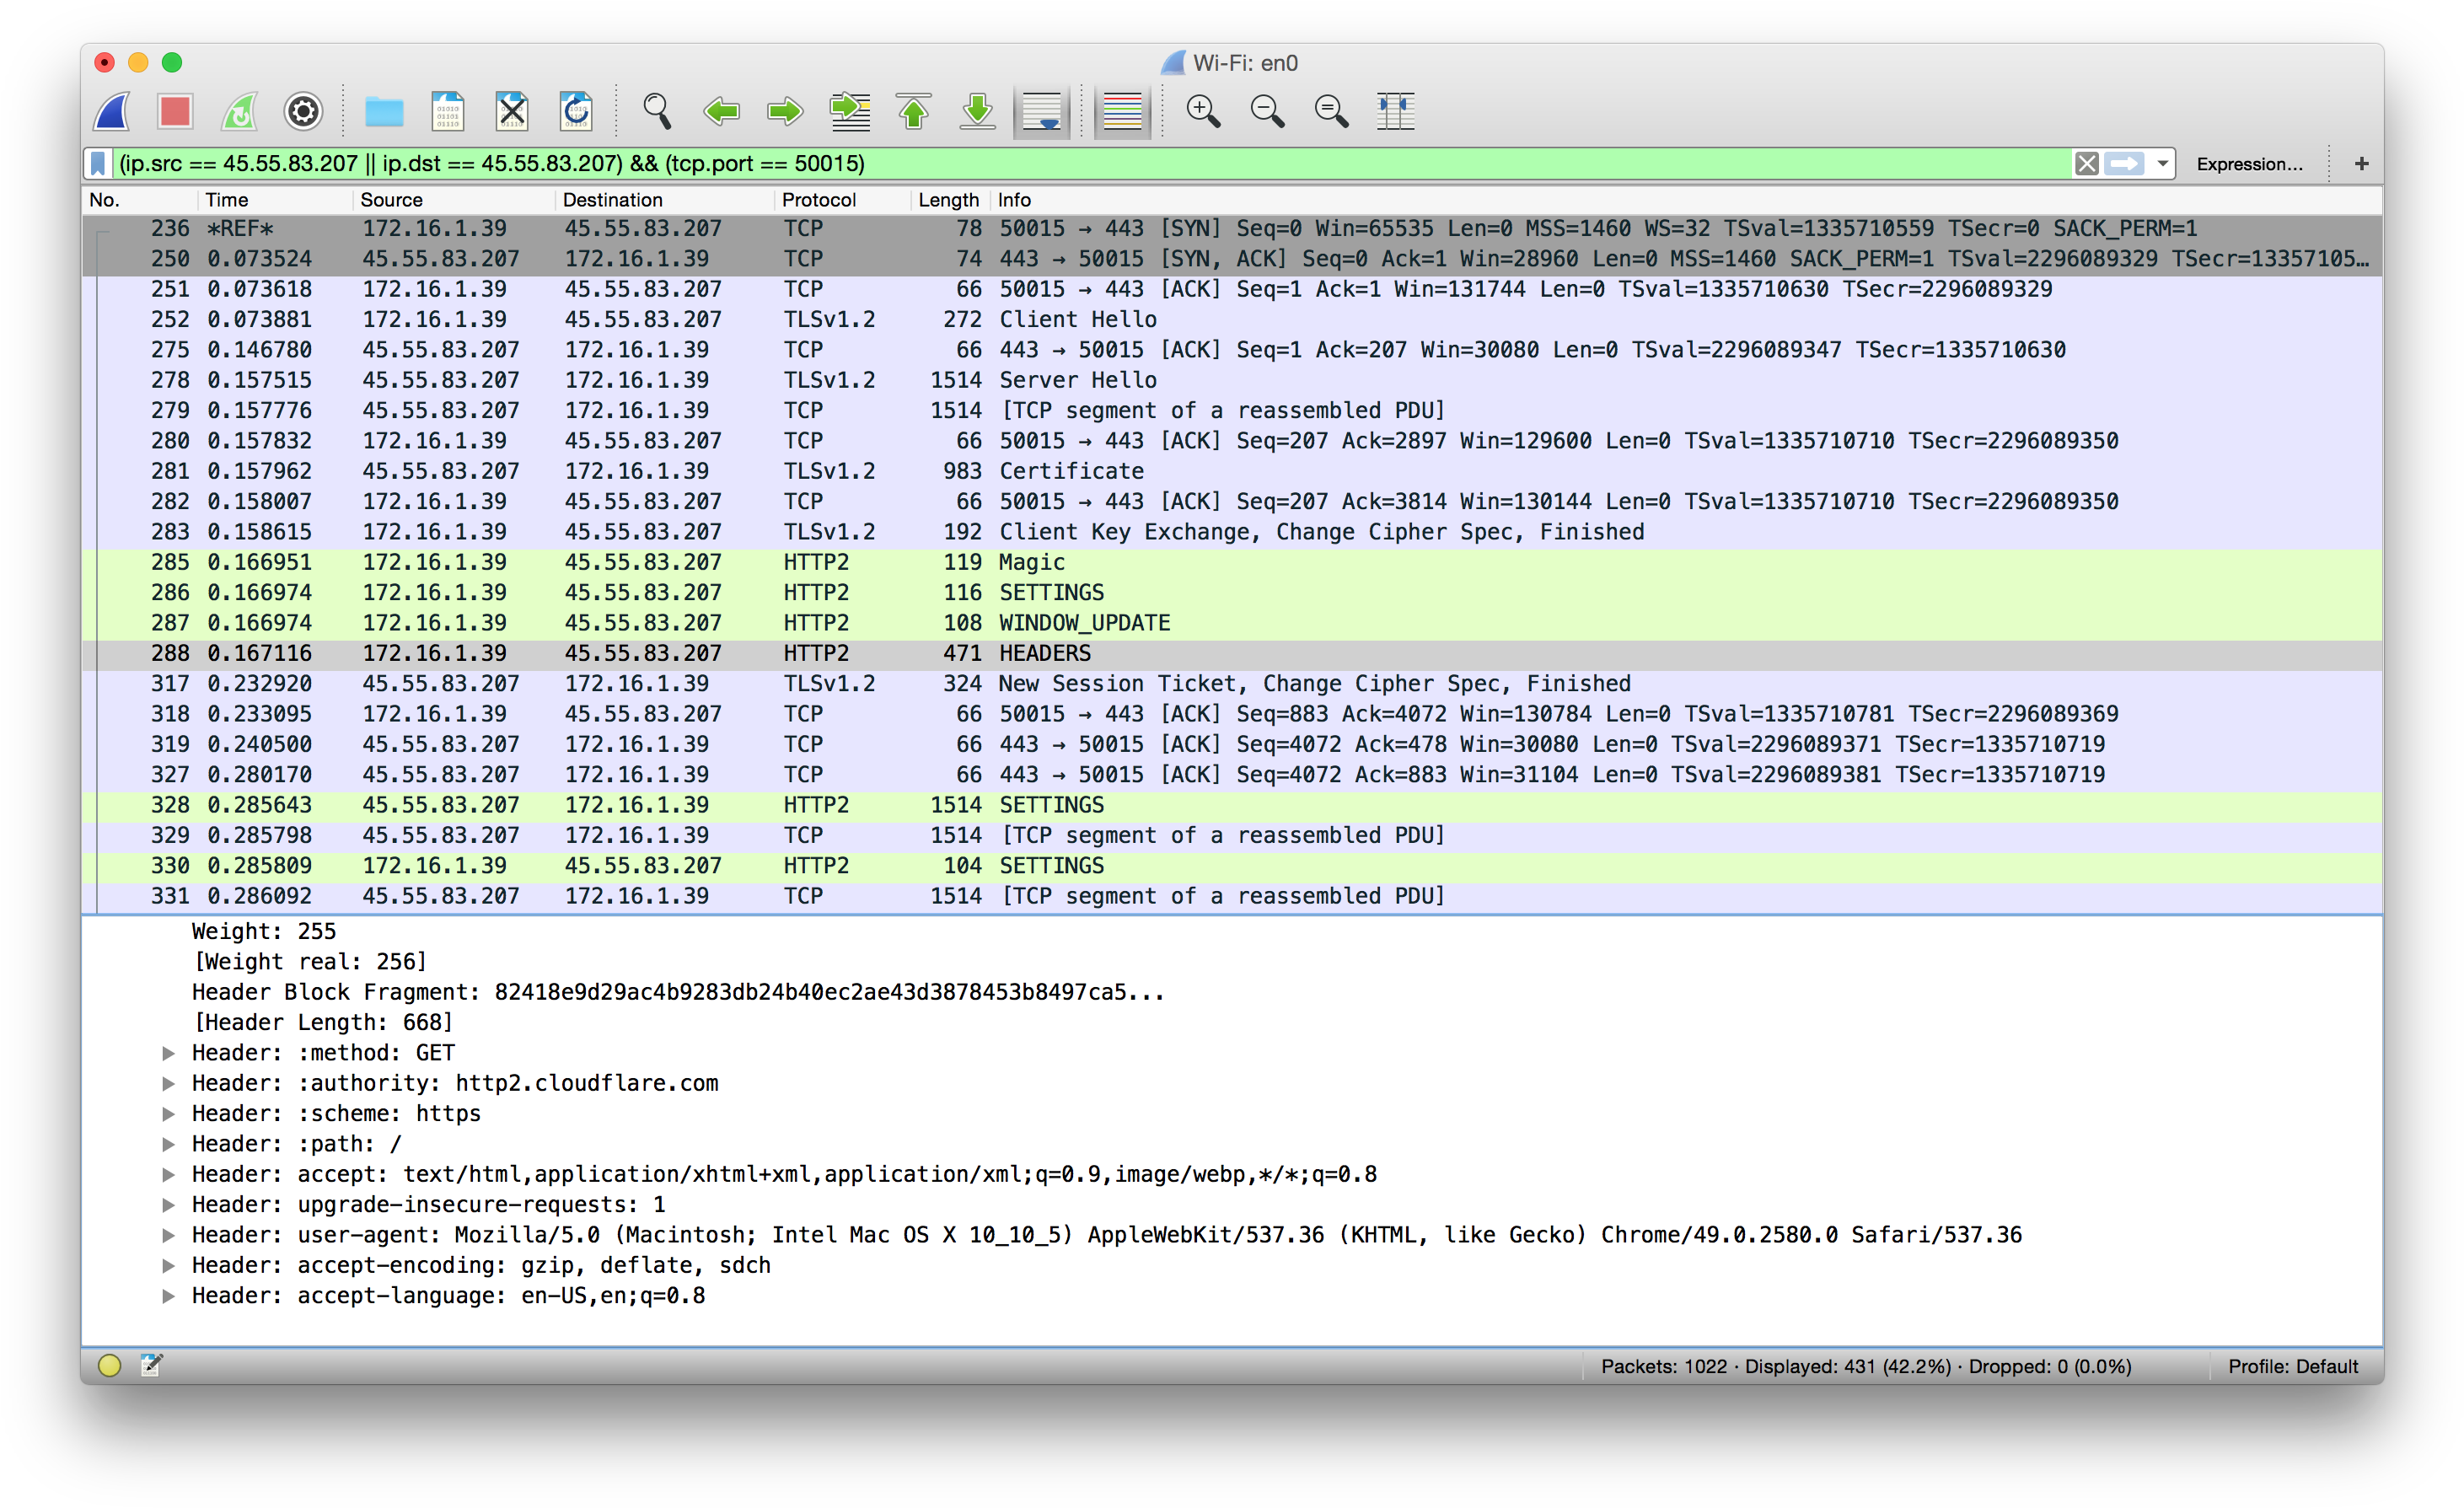
Task: Toggle packet list colorization
Action: coord(1121,111)
